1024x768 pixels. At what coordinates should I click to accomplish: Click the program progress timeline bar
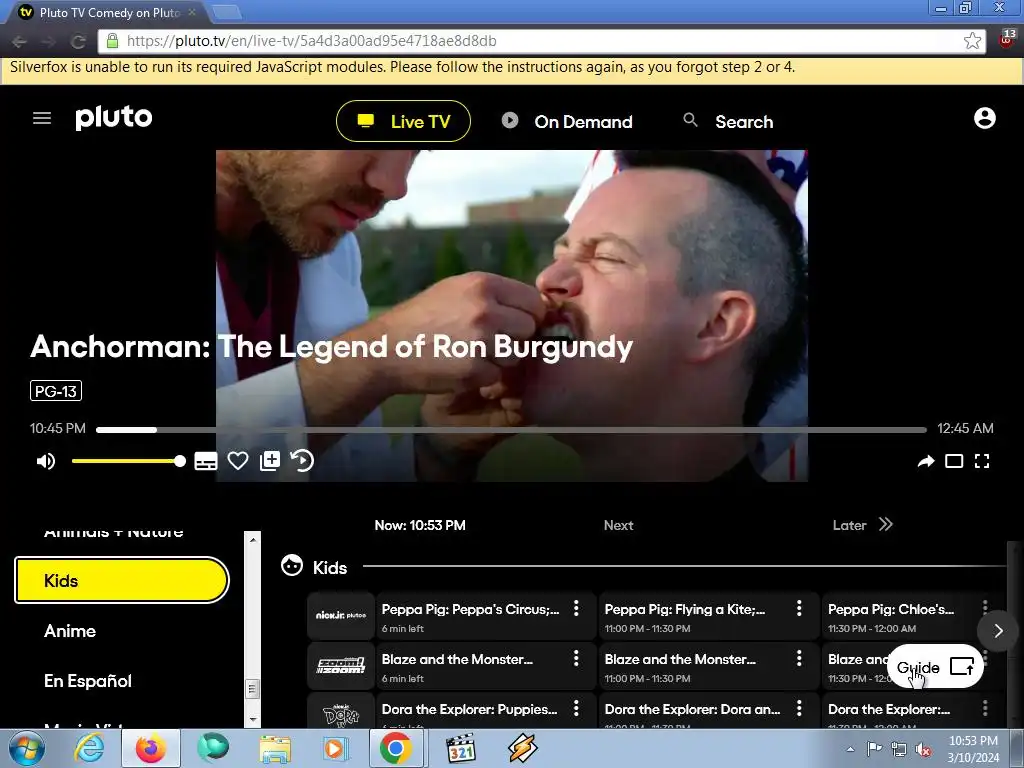511,430
